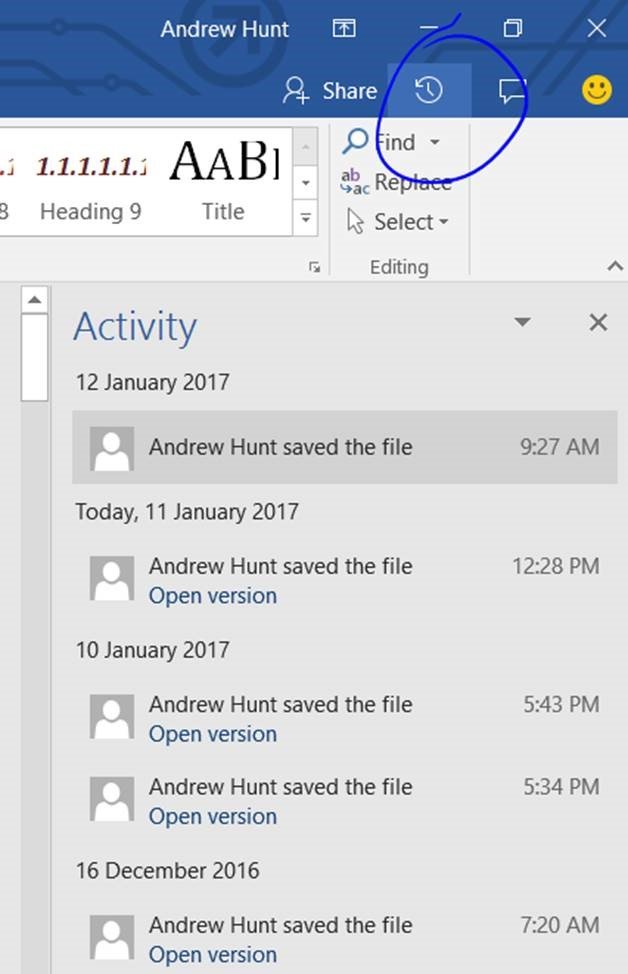Click the Share person icon
Screen dimensions: 628x974
[296, 91]
